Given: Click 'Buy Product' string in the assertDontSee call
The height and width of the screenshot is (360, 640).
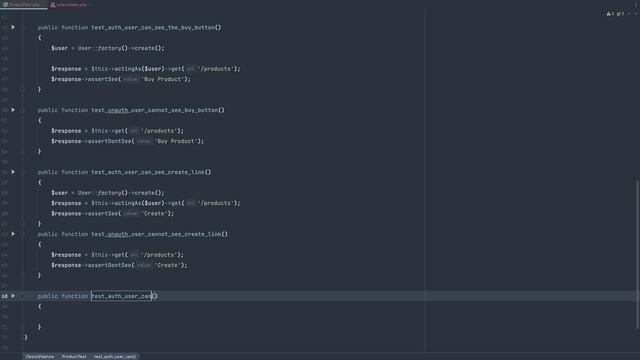Looking at the screenshot, I should point(177,141).
